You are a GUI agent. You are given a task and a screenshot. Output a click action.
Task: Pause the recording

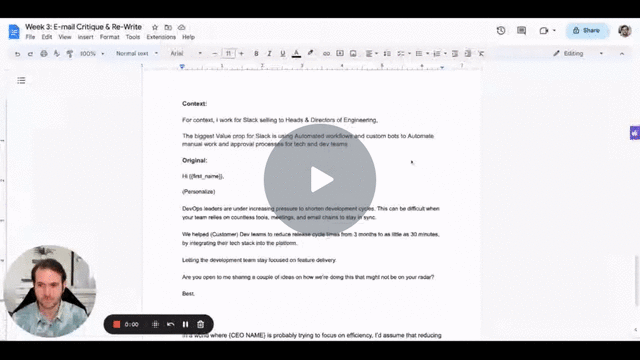click(x=185, y=324)
